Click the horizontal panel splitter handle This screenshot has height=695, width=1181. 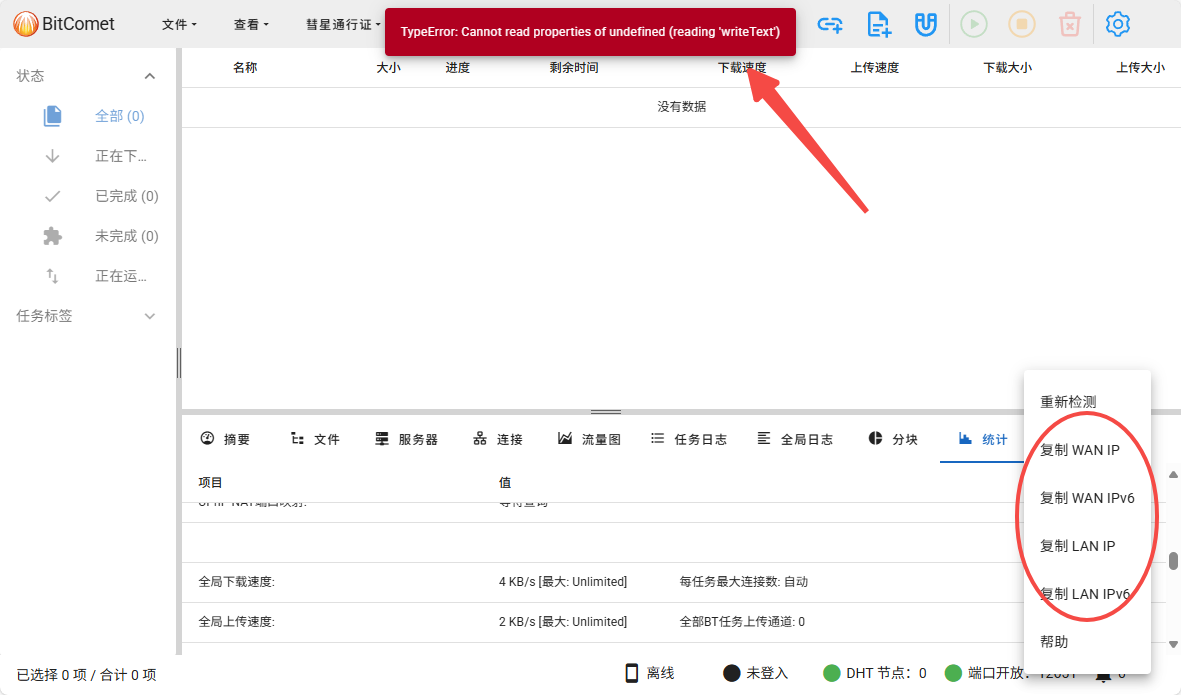pyautogui.click(x=606, y=411)
